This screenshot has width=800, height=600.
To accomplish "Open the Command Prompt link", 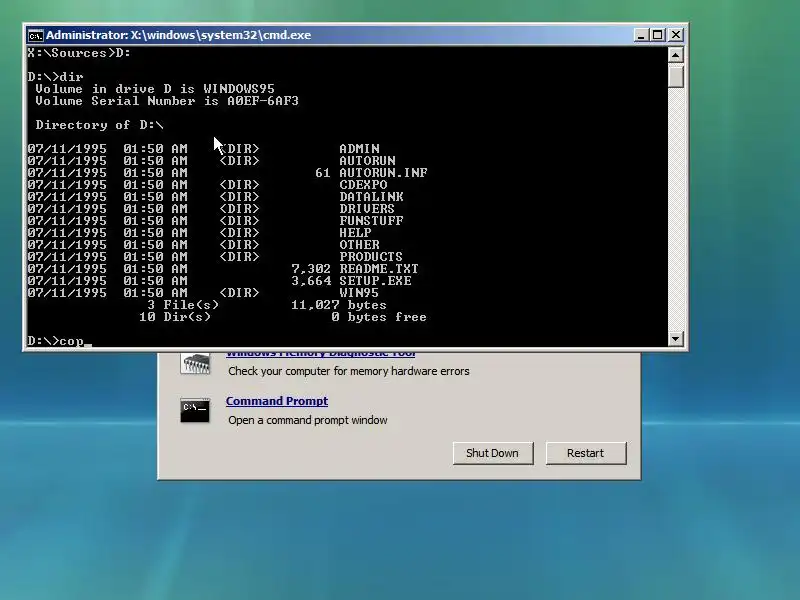I will coord(277,401).
